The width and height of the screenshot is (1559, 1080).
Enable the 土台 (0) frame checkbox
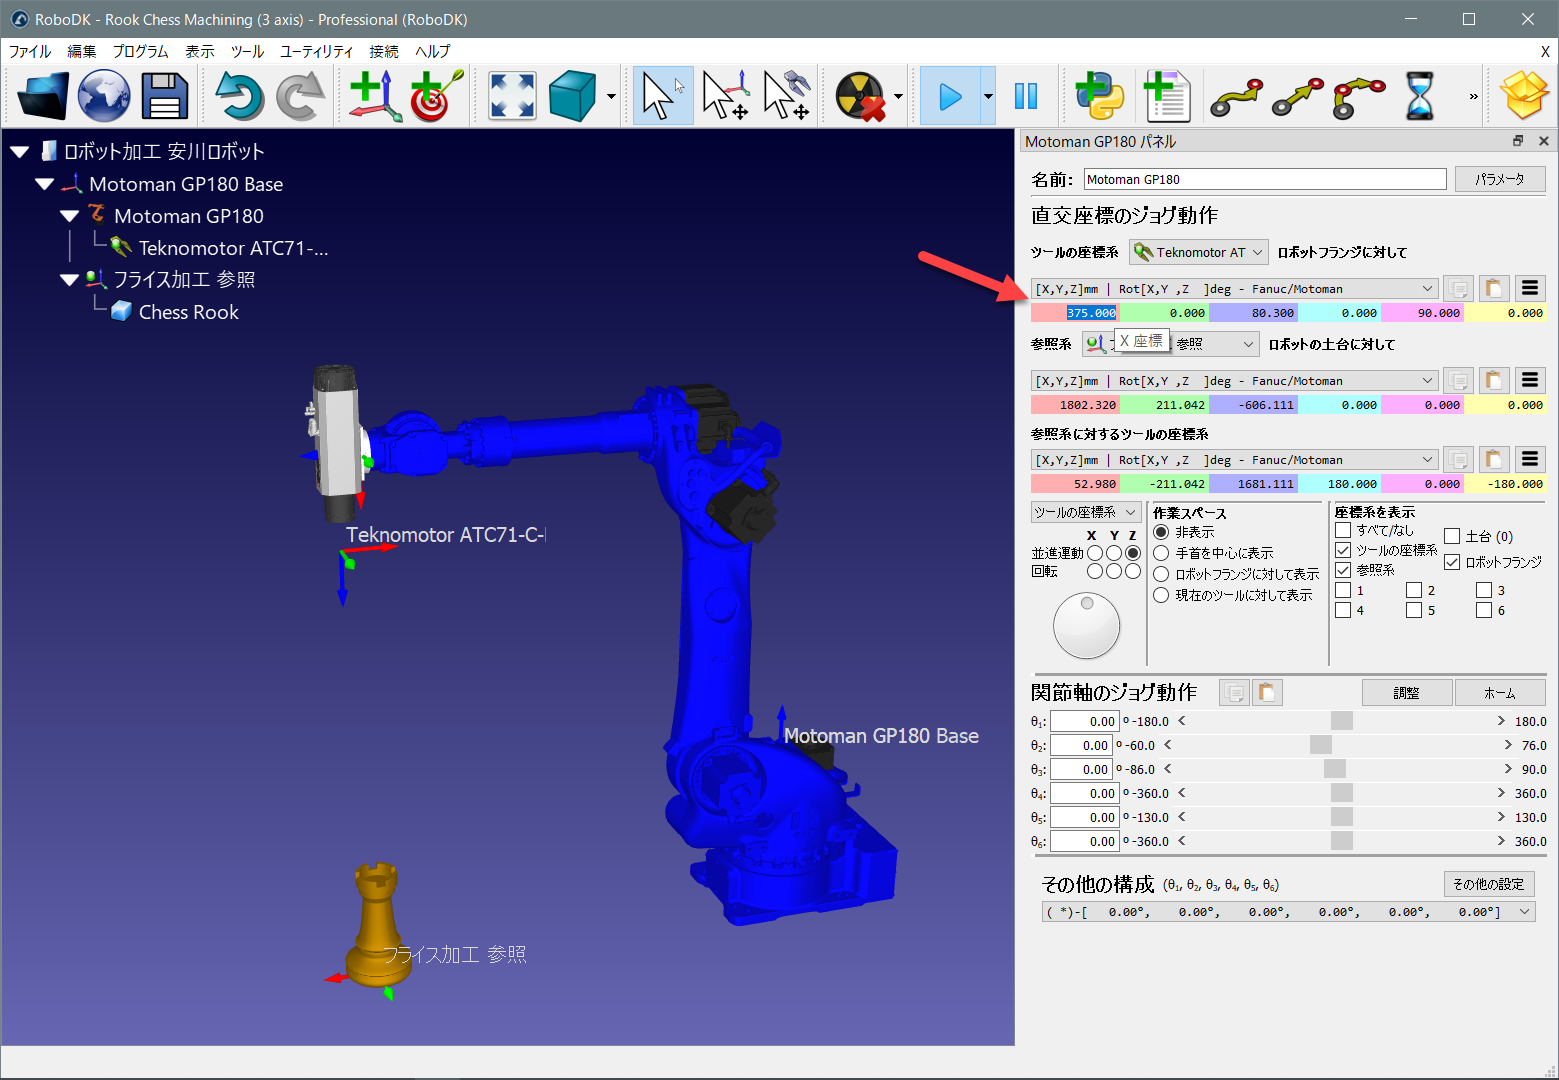click(1452, 536)
